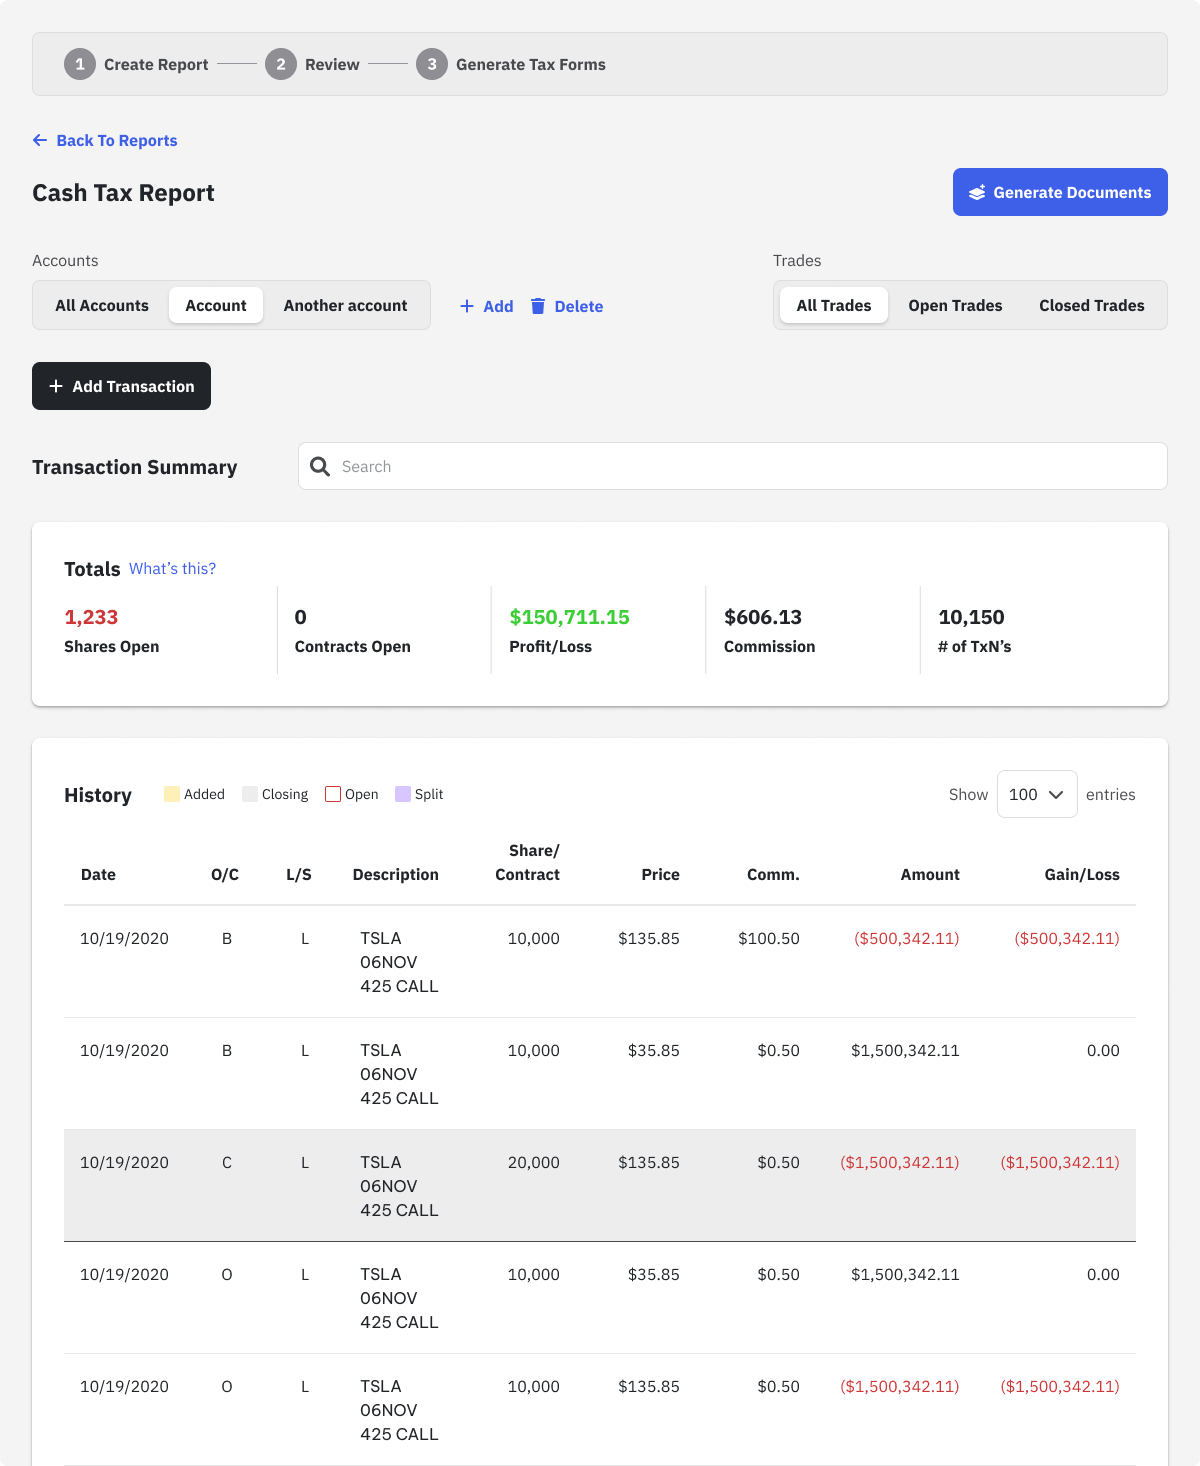Click the stacked-layers icon on Generate Documents
The image size is (1200, 1466).
978,192
